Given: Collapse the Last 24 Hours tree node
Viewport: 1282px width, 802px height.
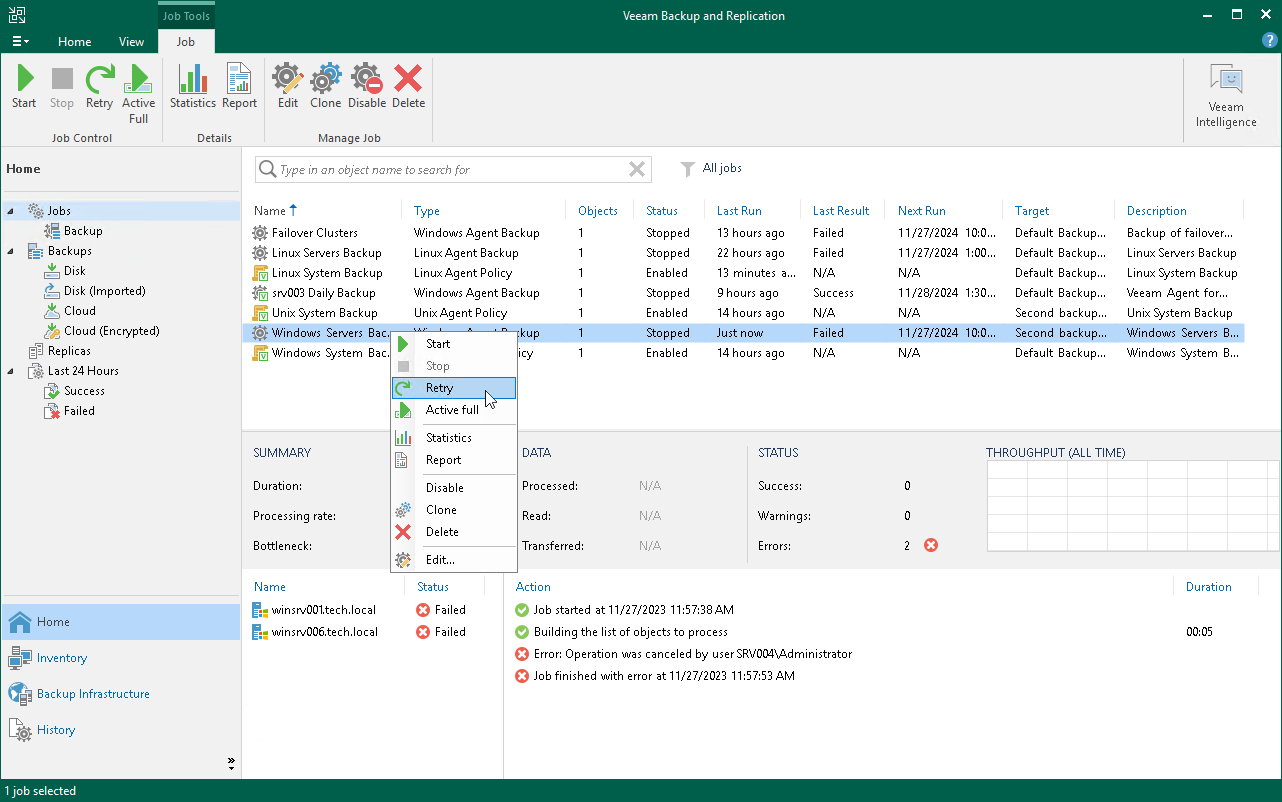Looking at the screenshot, I should point(11,371).
